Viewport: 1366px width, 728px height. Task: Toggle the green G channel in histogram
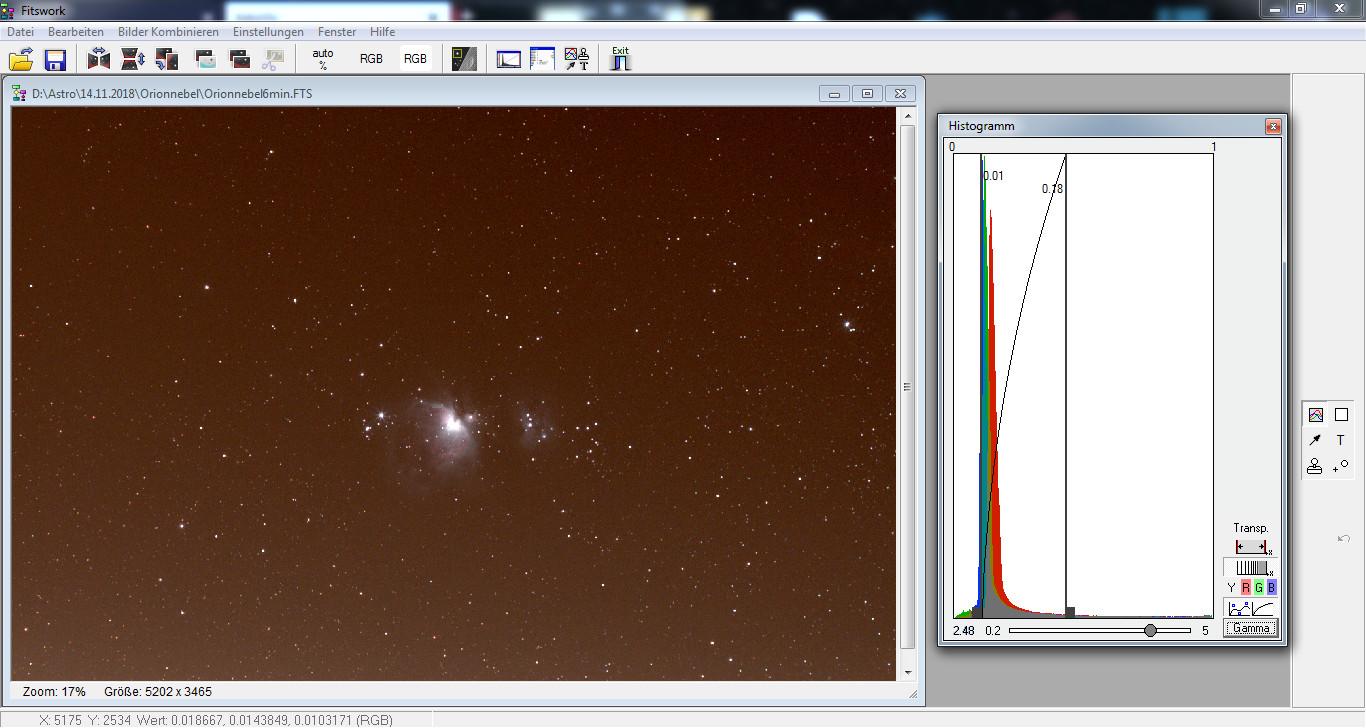(x=1258, y=587)
